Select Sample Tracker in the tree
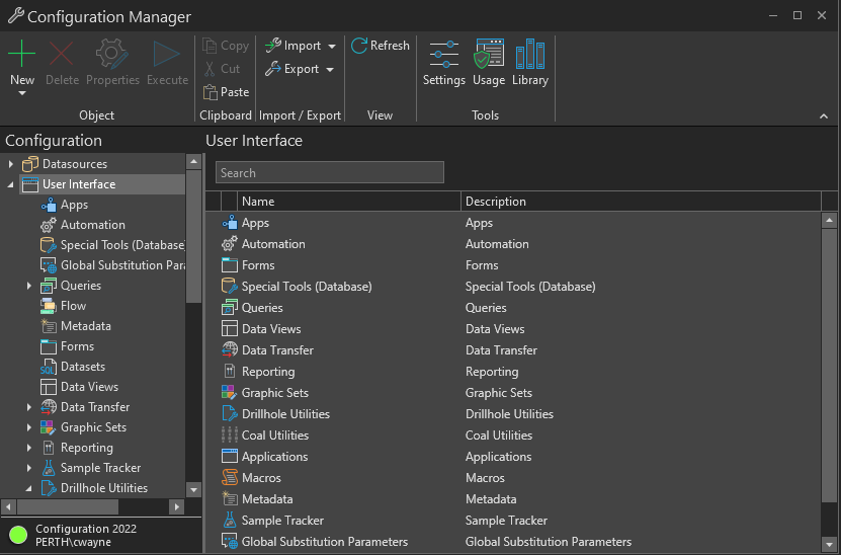This screenshot has height=555, width=841. click(x=100, y=468)
